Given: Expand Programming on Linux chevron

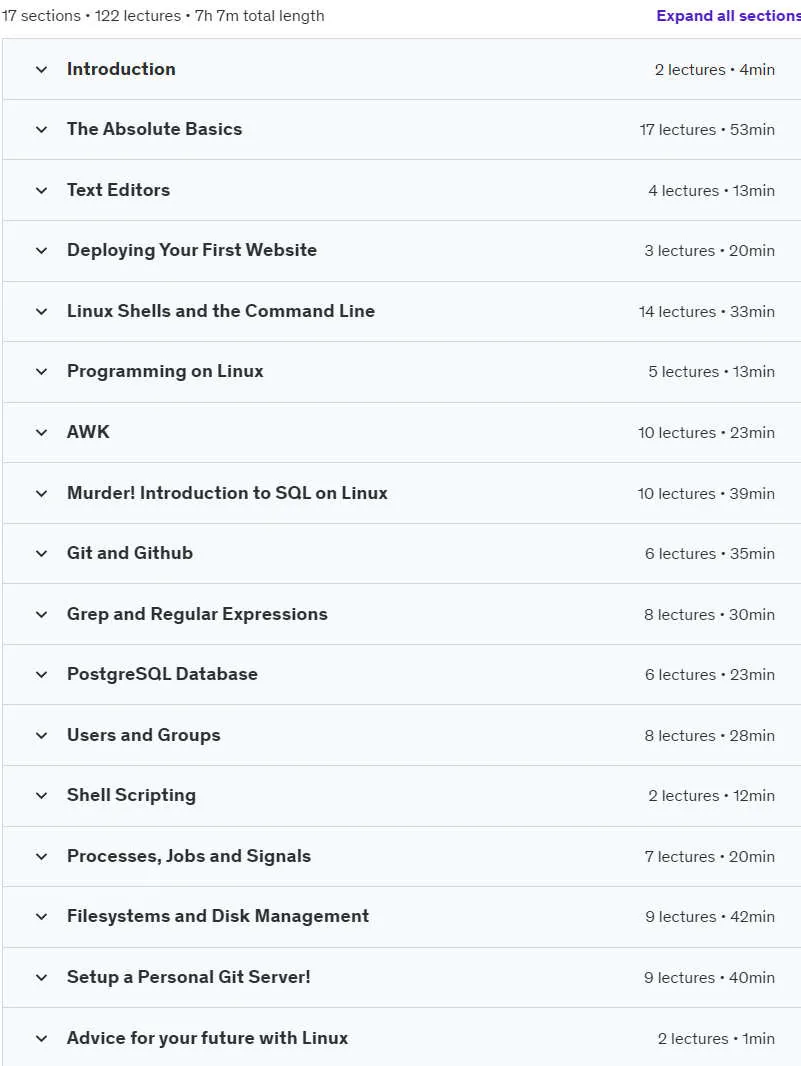Looking at the screenshot, I should [x=41, y=371].
